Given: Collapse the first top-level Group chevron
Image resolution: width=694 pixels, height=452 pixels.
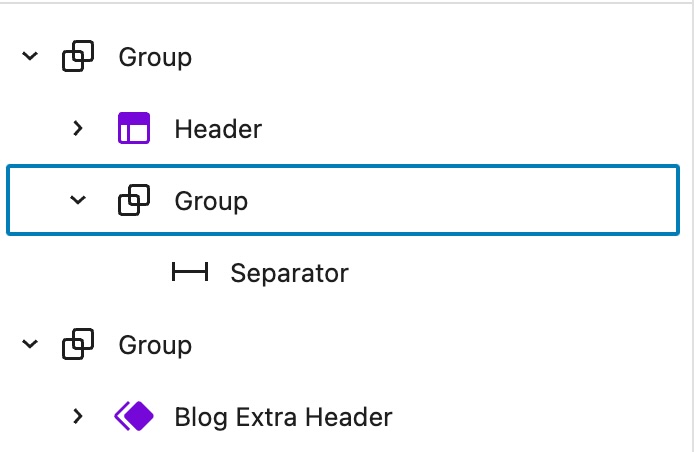Looking at the screenshot, I should click(30, 58).
